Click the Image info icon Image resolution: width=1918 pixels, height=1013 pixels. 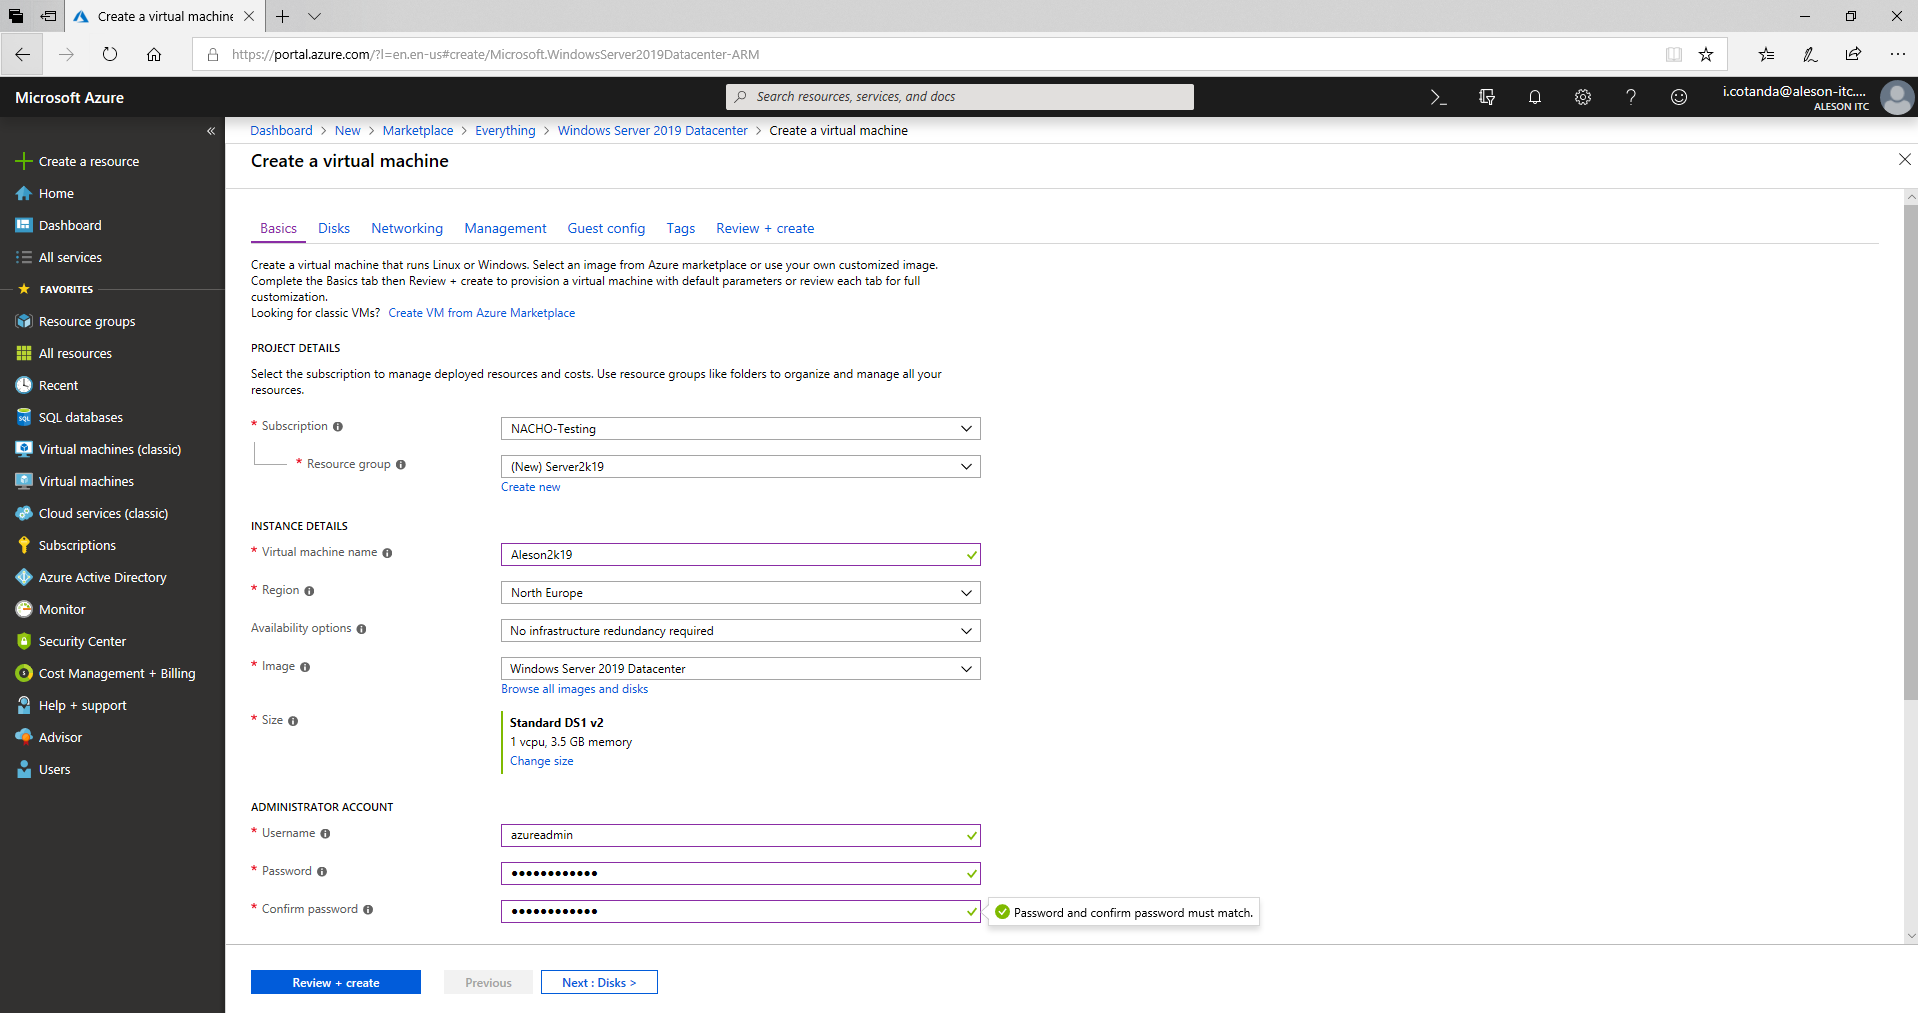coord(305,667)
